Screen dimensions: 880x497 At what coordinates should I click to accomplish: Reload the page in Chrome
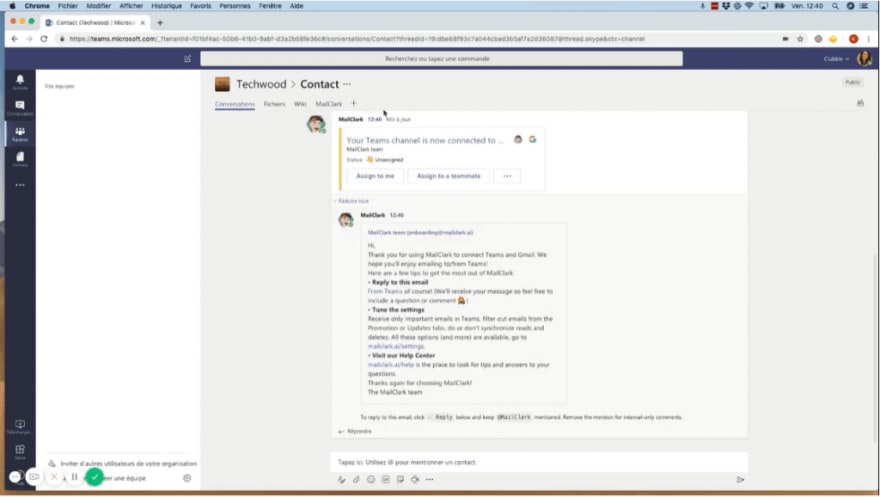pos(44,39)
